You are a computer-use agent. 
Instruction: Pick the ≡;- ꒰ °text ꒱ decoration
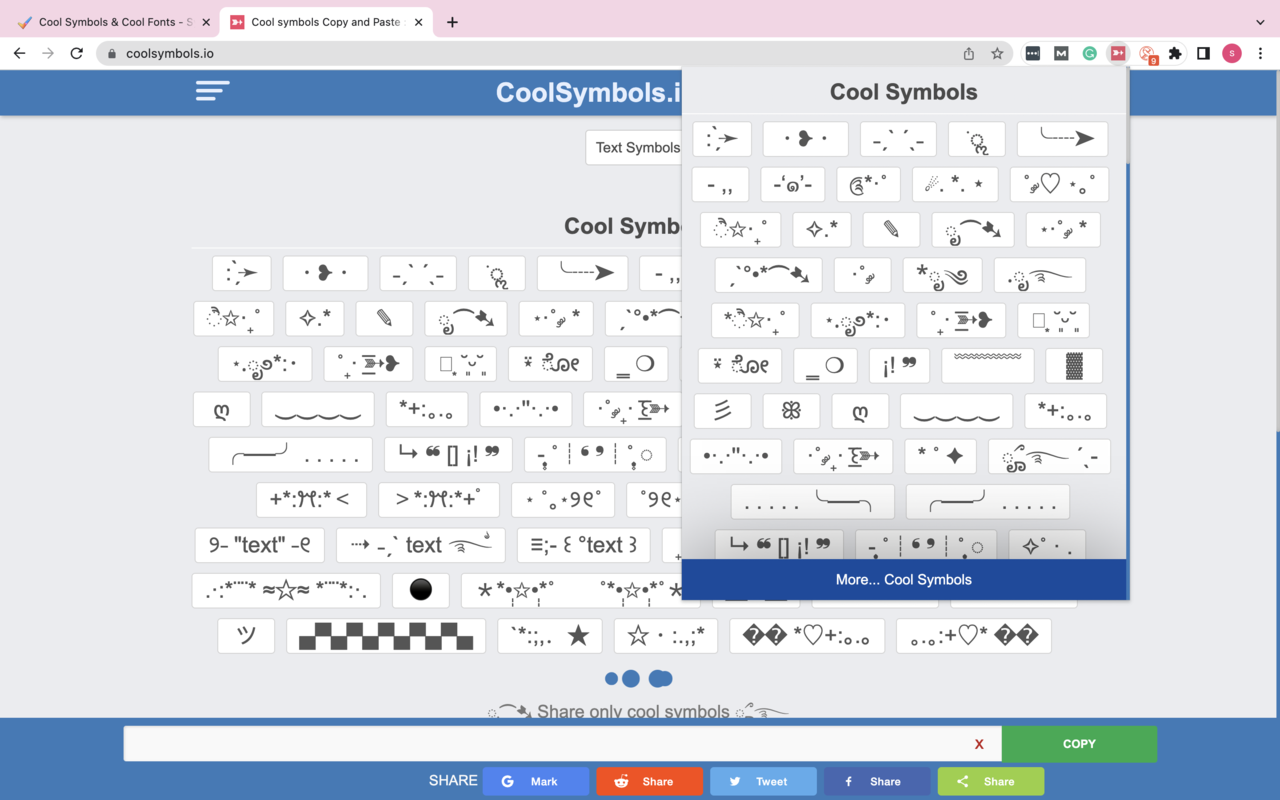[583, 545]
